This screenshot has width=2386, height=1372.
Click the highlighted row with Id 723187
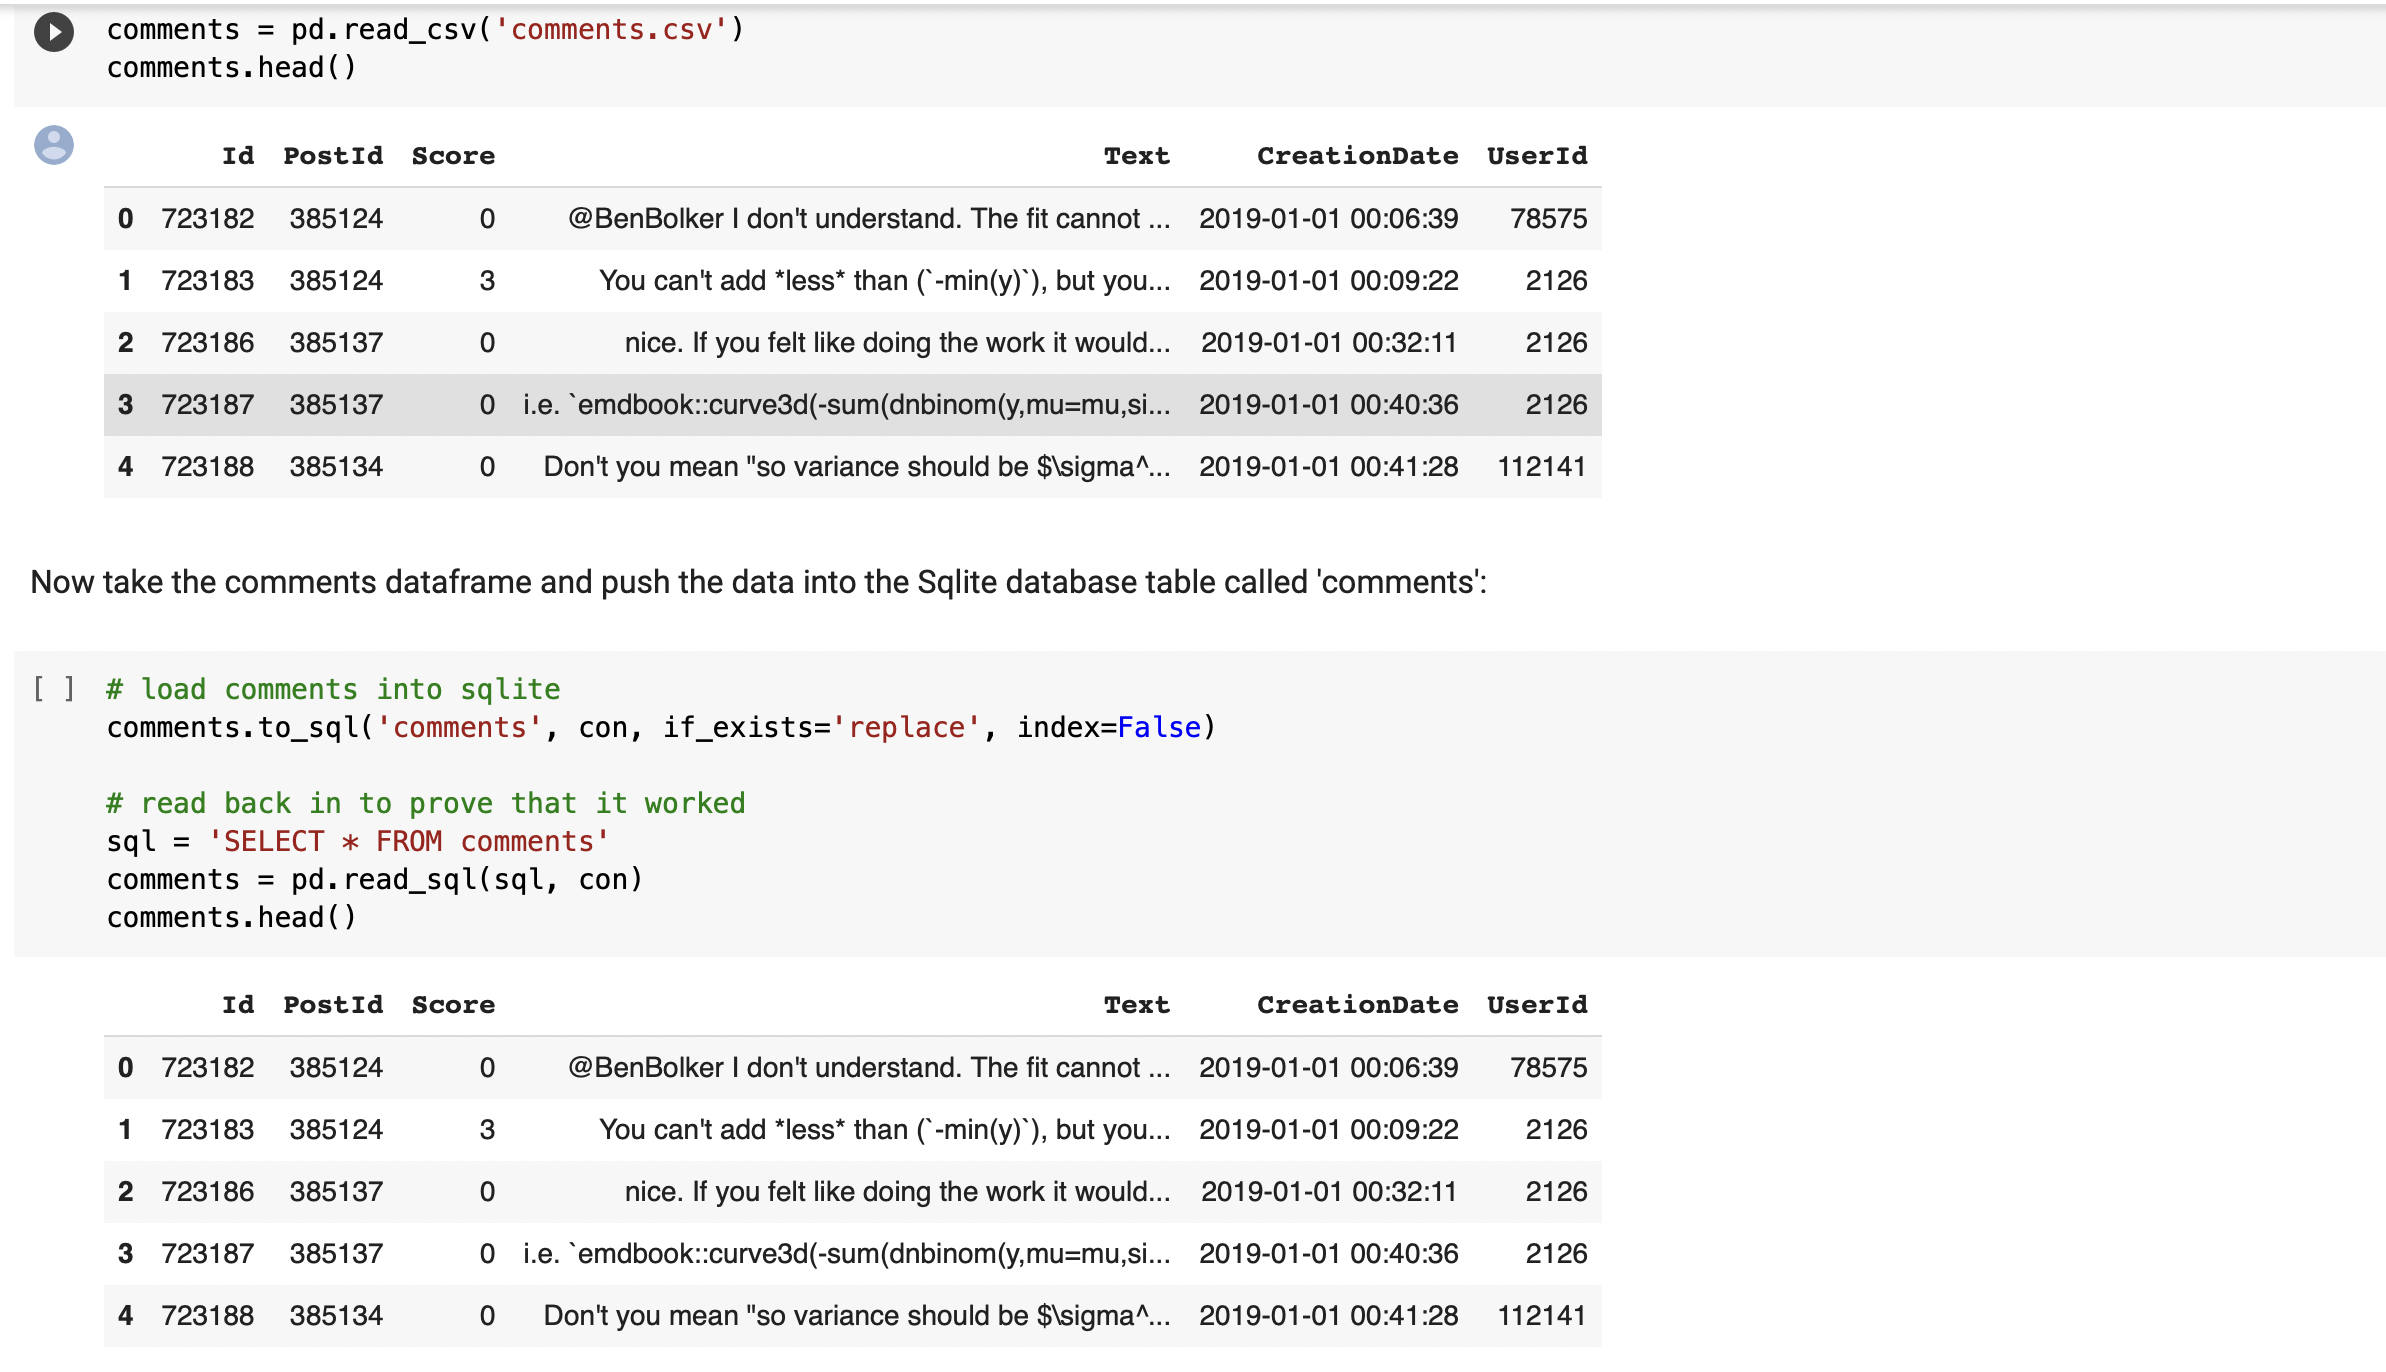pyautogui.click(x=850, y=404)
